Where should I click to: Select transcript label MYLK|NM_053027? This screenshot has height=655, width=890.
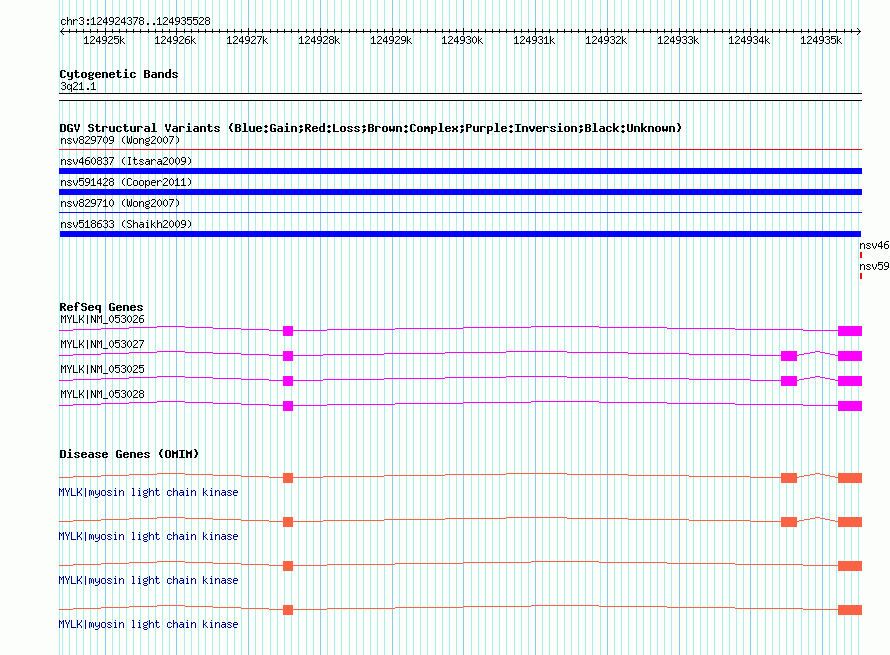102,345
